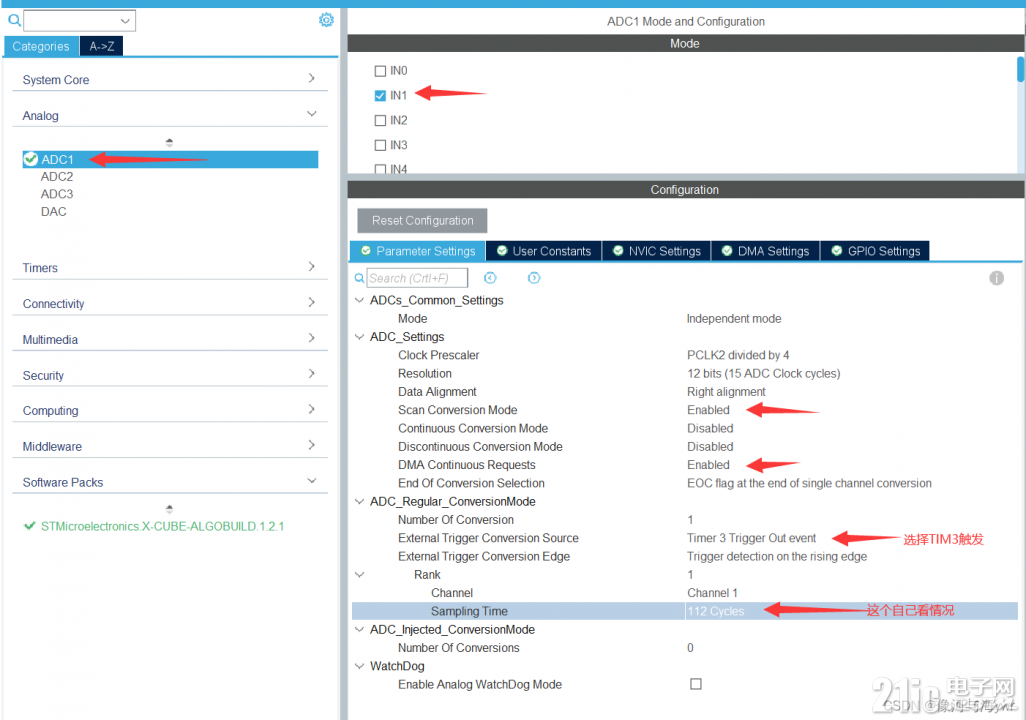
Task: Change the trigger detection rising edge value
Action: pos(777,556)
